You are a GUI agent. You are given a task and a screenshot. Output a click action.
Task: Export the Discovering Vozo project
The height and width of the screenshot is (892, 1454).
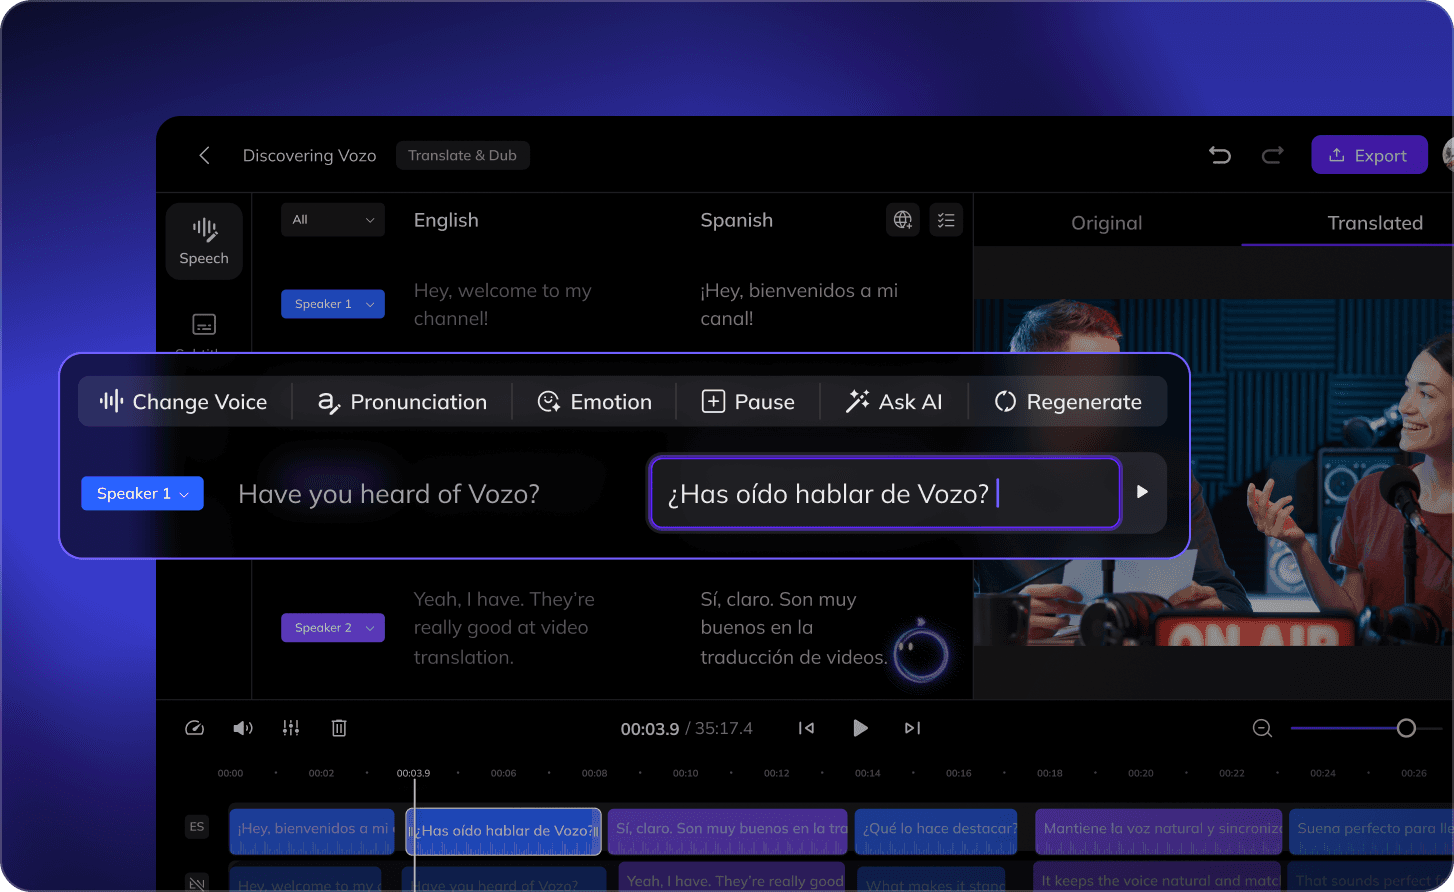point(1369,155)
